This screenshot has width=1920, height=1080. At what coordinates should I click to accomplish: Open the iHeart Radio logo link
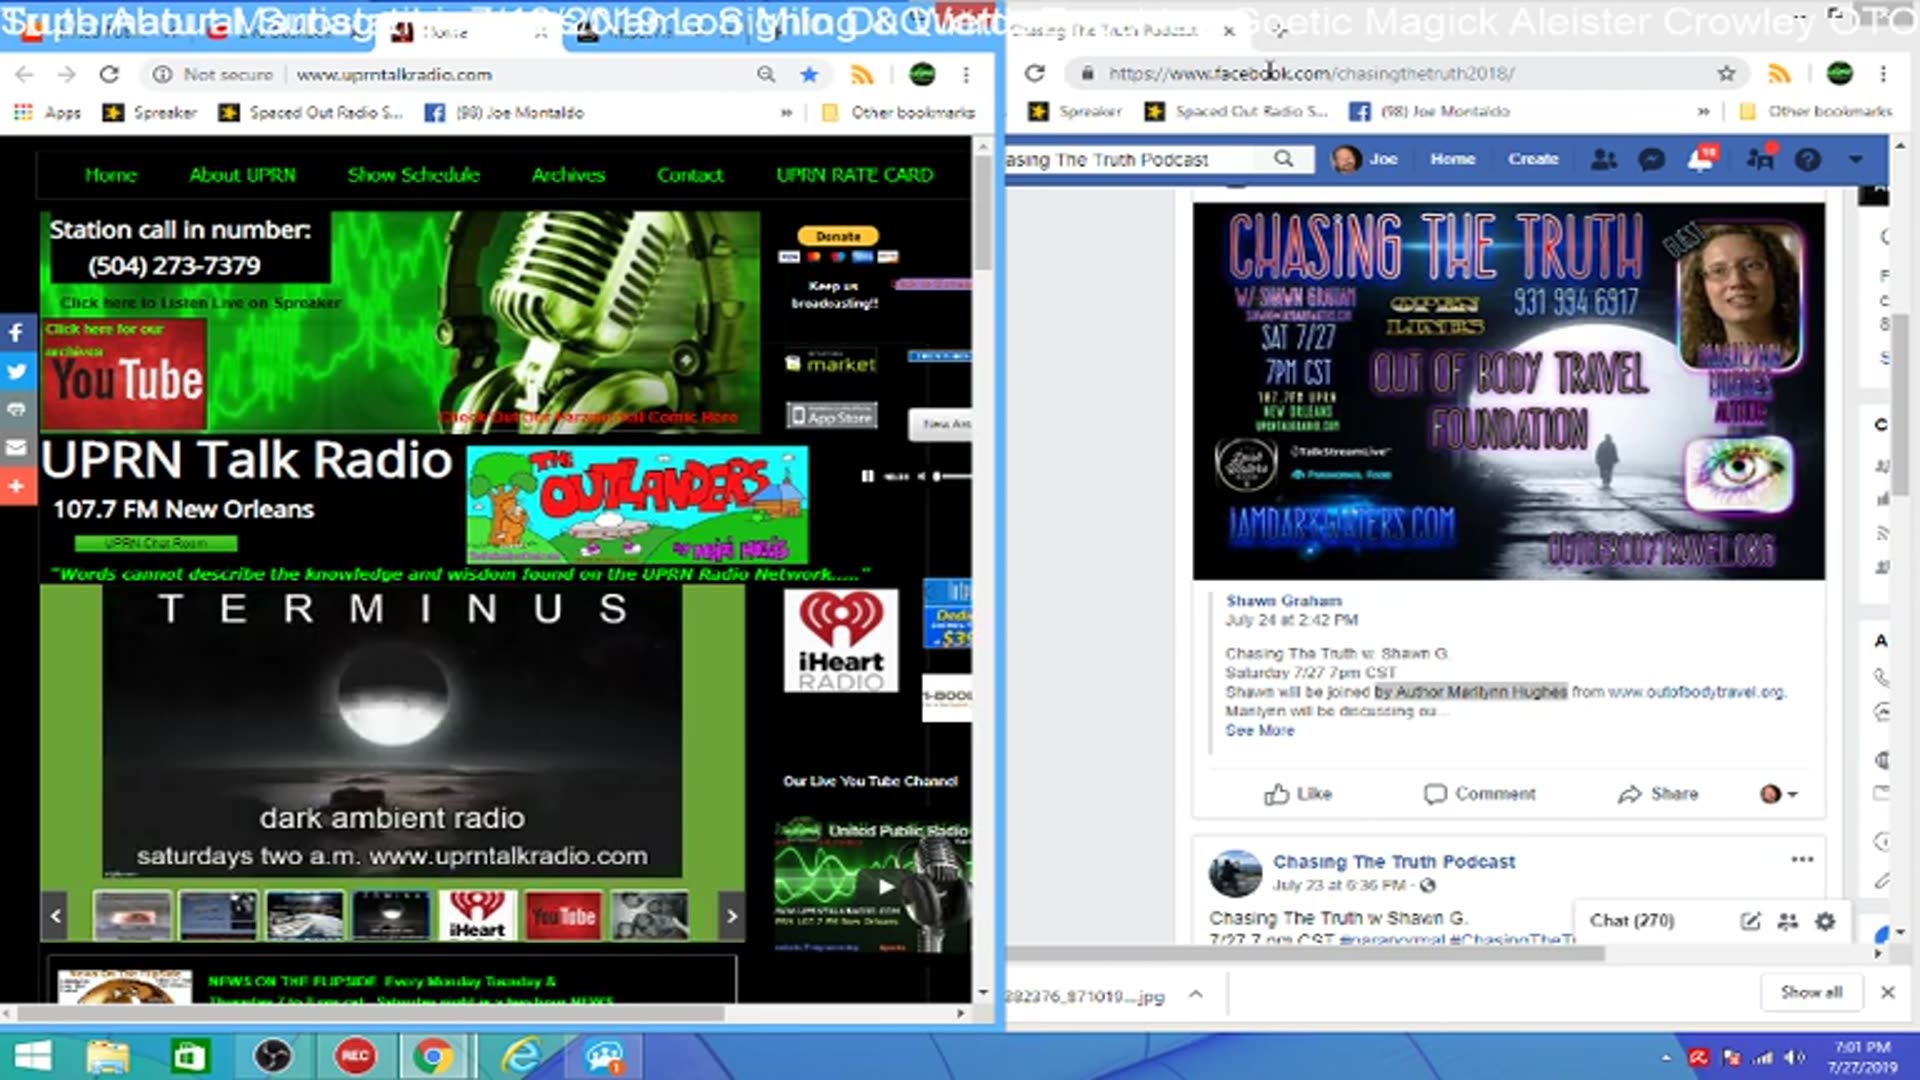(841, 640)
